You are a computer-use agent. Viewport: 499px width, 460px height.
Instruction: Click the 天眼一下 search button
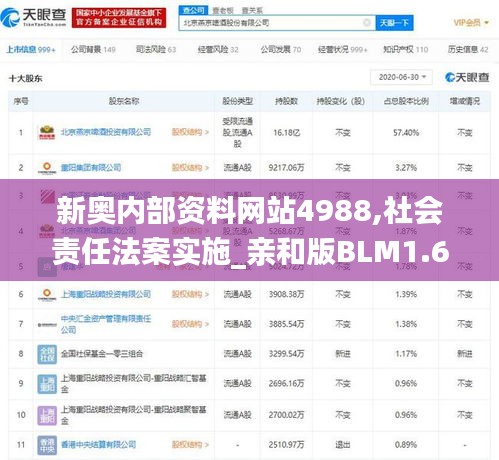pyautogui.click(x=394, y=23)
